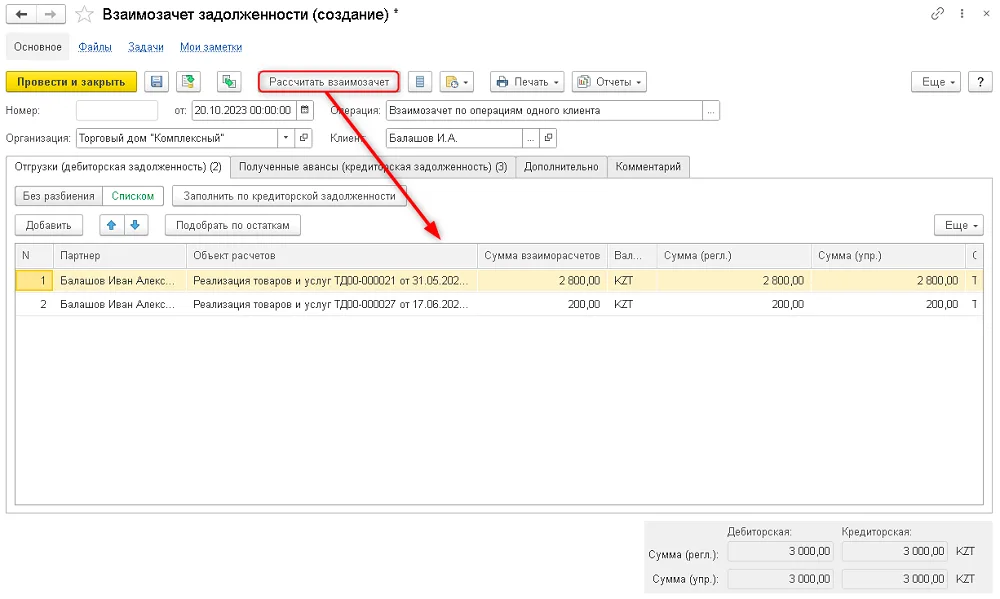Open the create-based-on dropdown left of Печать
Viewport: 1000px width, 599px height.
457,82
